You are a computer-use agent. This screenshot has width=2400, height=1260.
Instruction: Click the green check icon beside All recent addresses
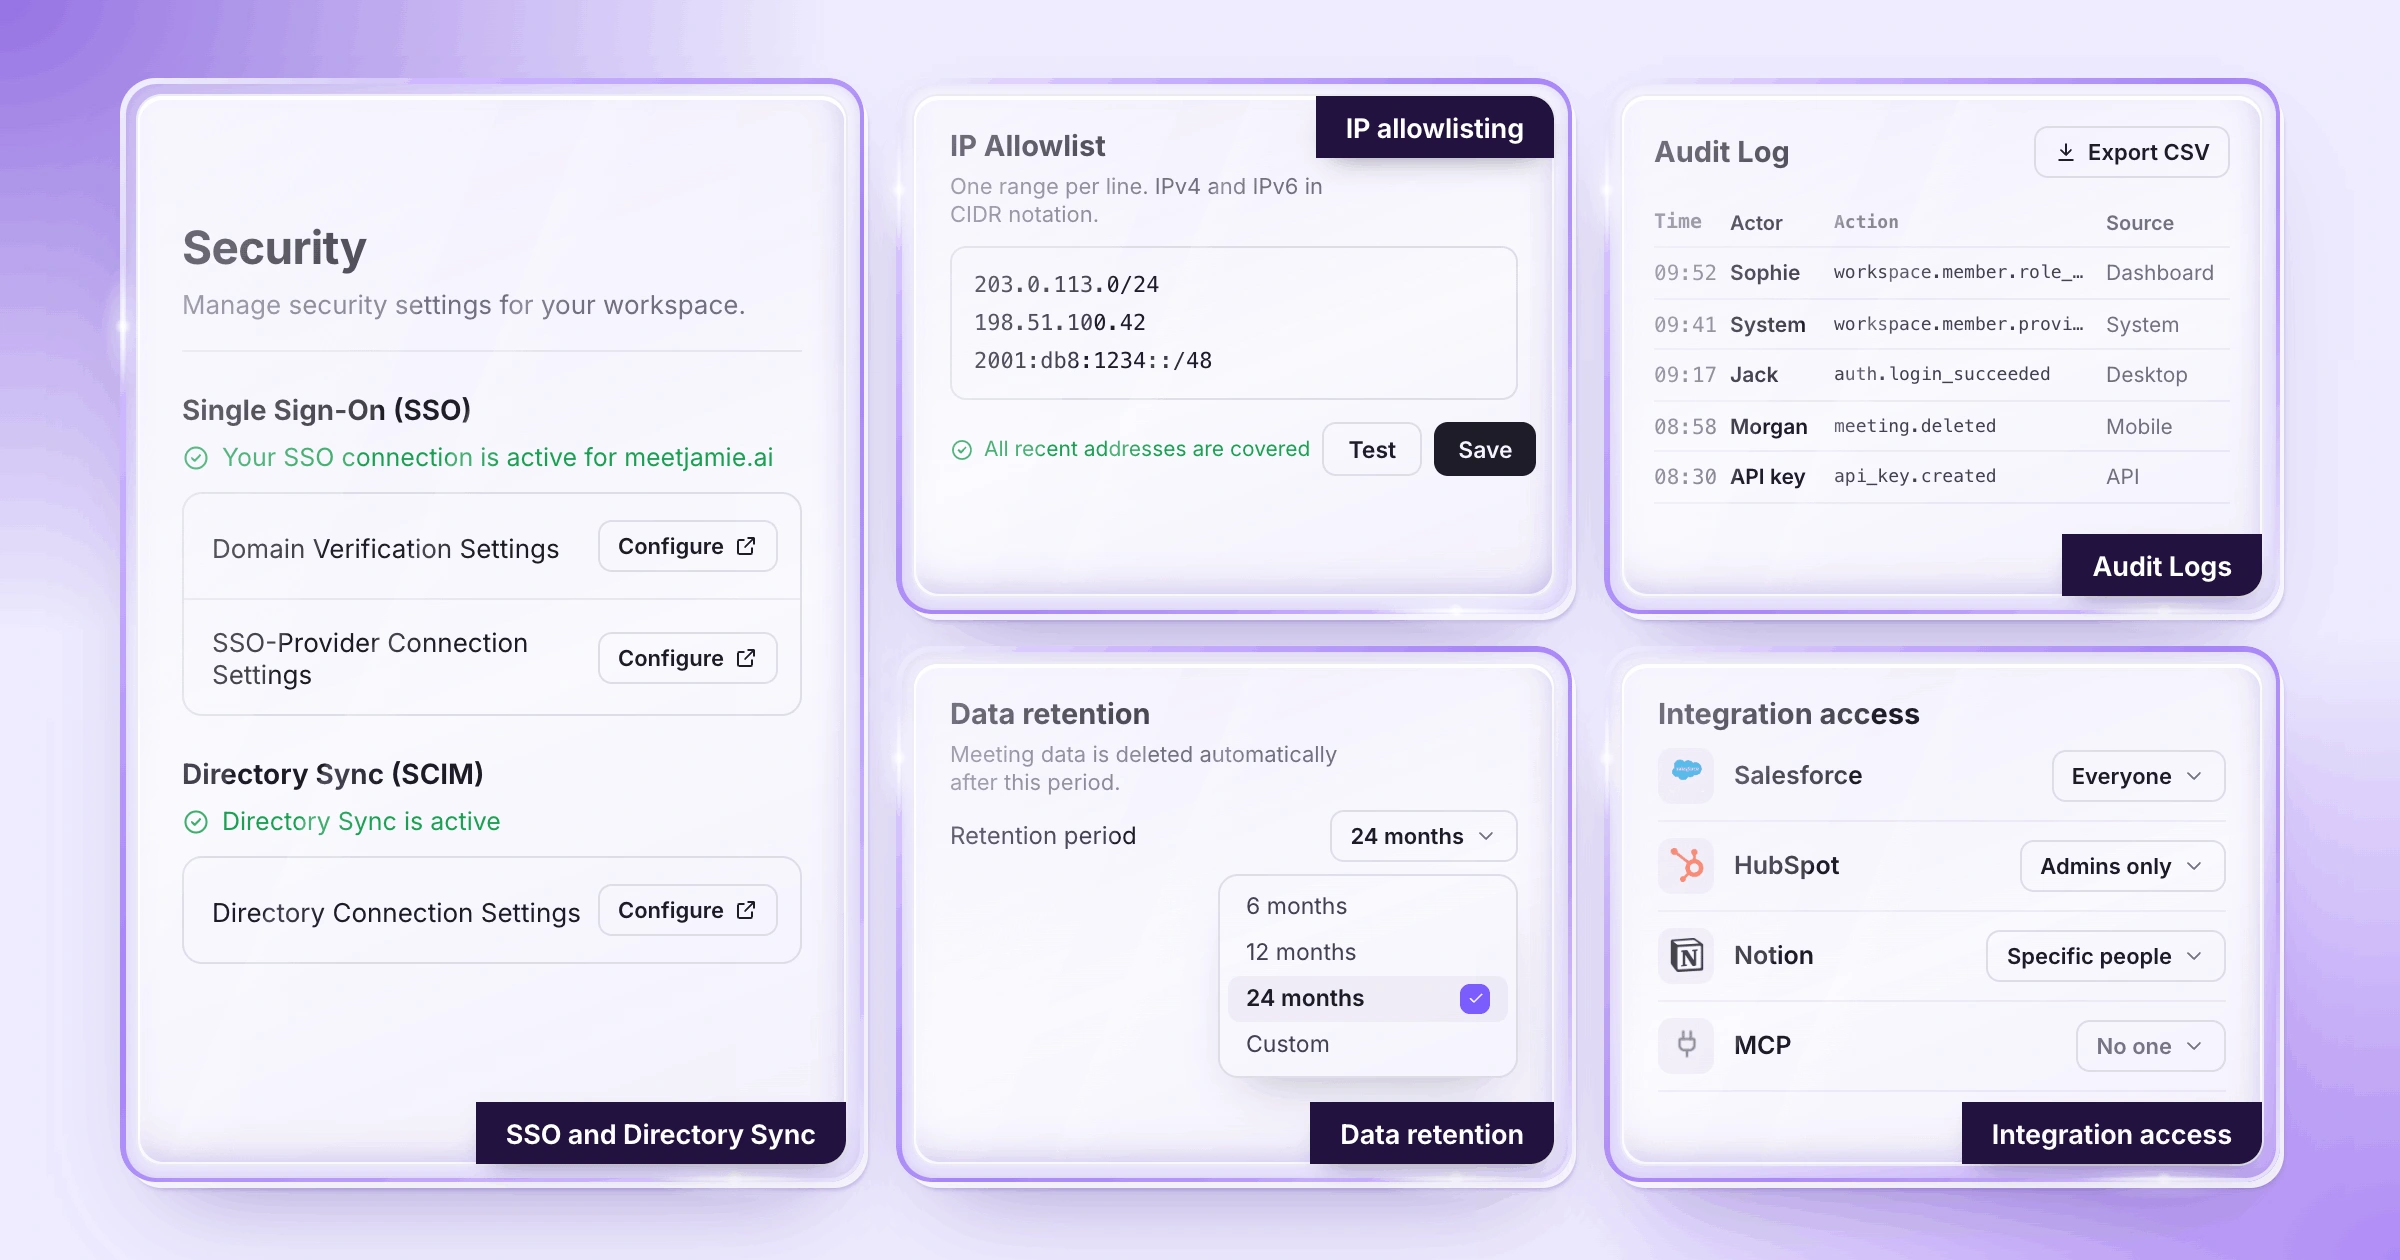coord(962,450)
